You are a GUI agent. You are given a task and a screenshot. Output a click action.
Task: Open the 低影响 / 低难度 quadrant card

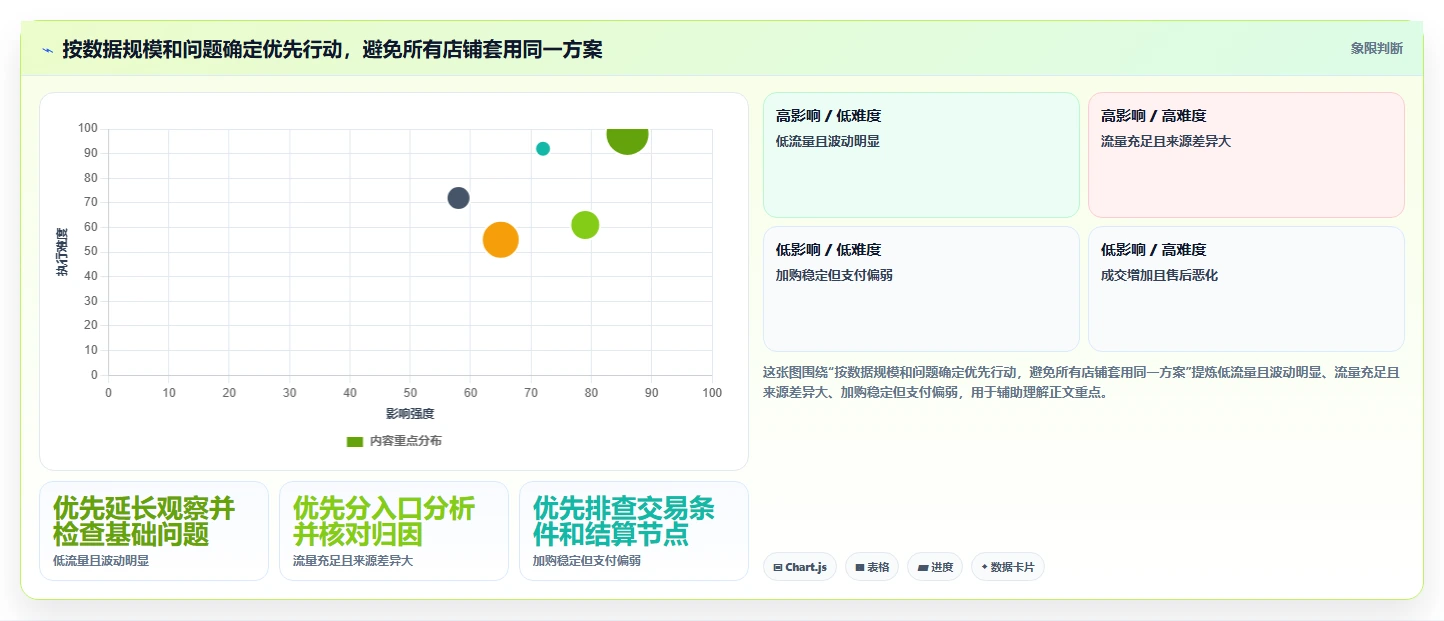921,289
